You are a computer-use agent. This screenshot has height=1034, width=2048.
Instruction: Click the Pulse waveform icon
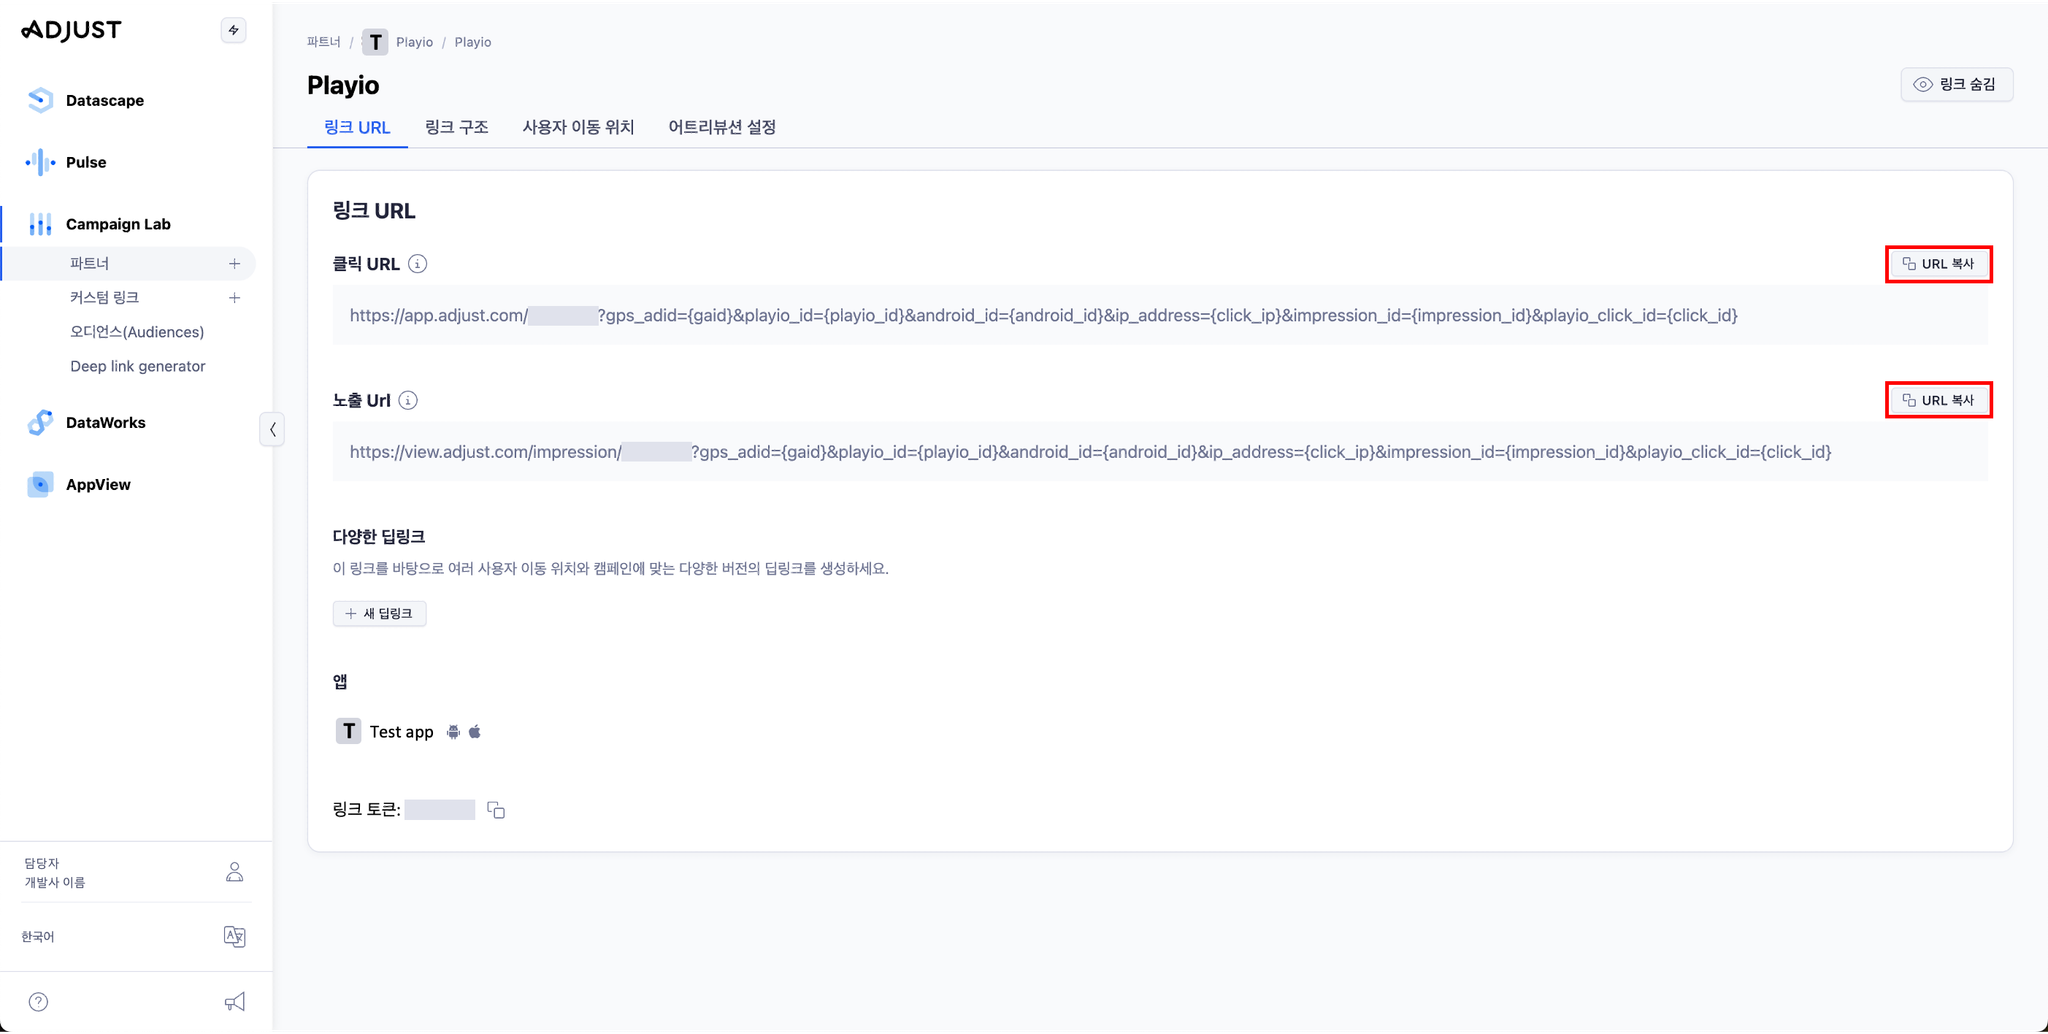click(40, 162)
